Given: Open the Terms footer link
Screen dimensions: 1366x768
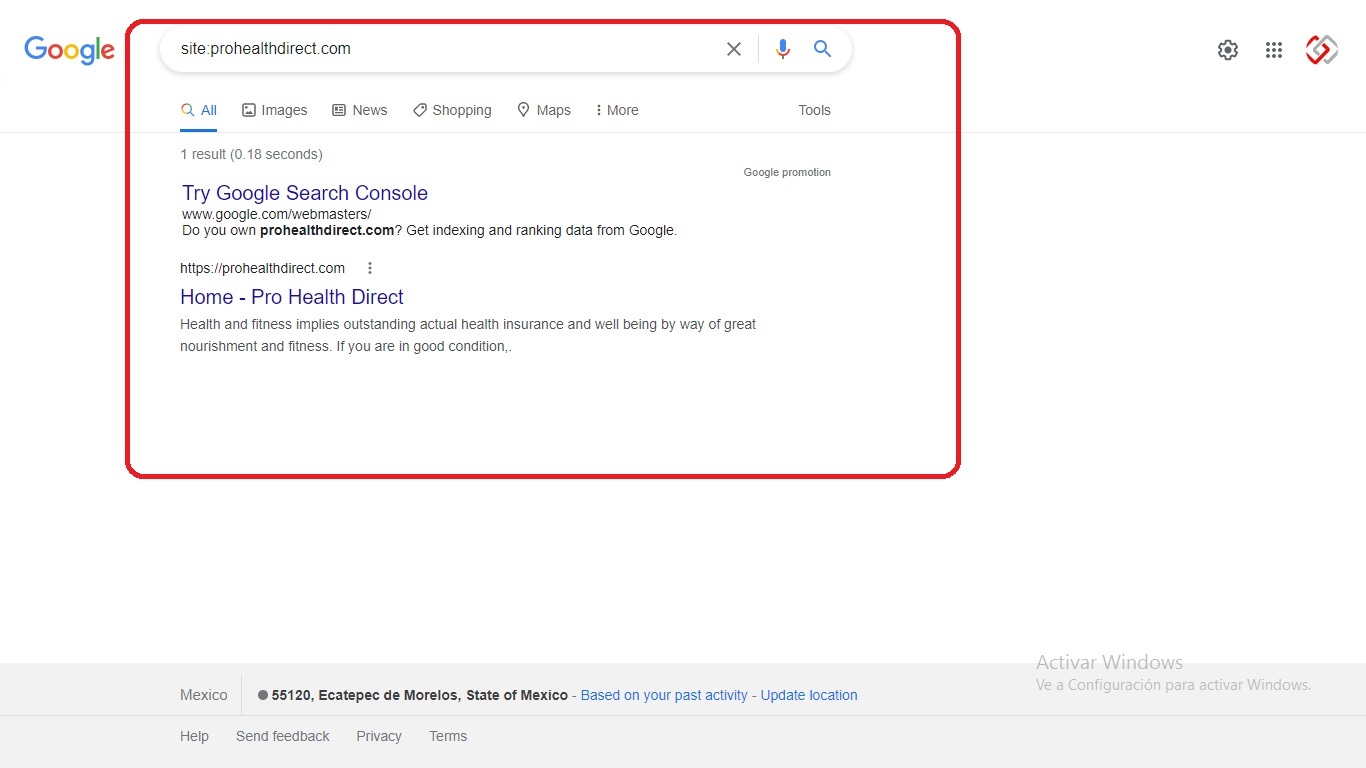Looking at the screenshot, I should (x=448, y=736).
